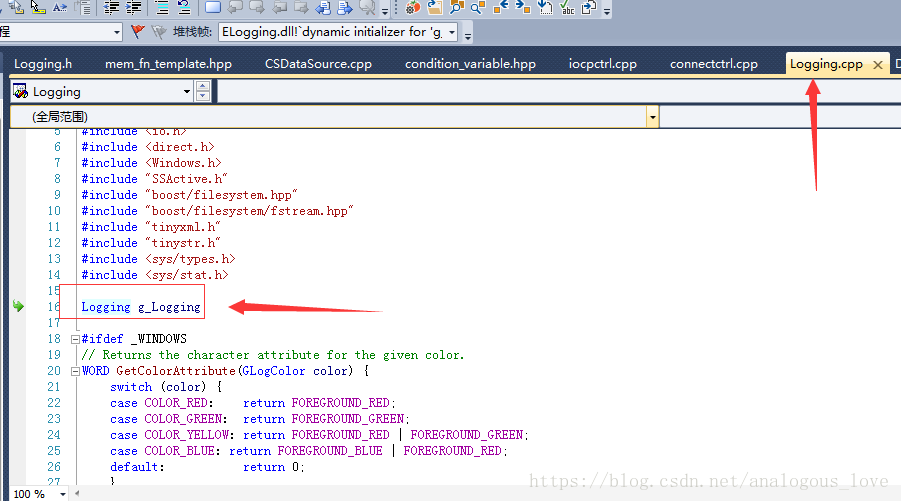This screenshot has width=901, height=501.
Task: Click 'case COLOR_GREEN:' on line 23
Action: (168, 419)
